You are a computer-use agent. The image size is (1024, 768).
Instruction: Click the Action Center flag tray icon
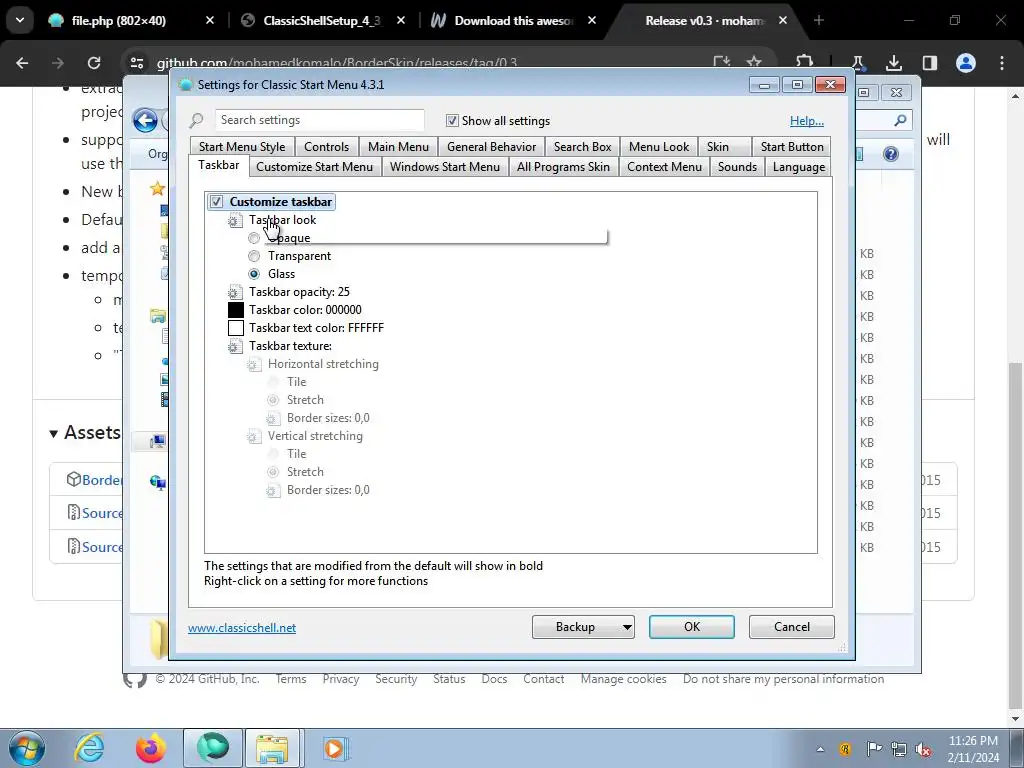pos(873,749)
